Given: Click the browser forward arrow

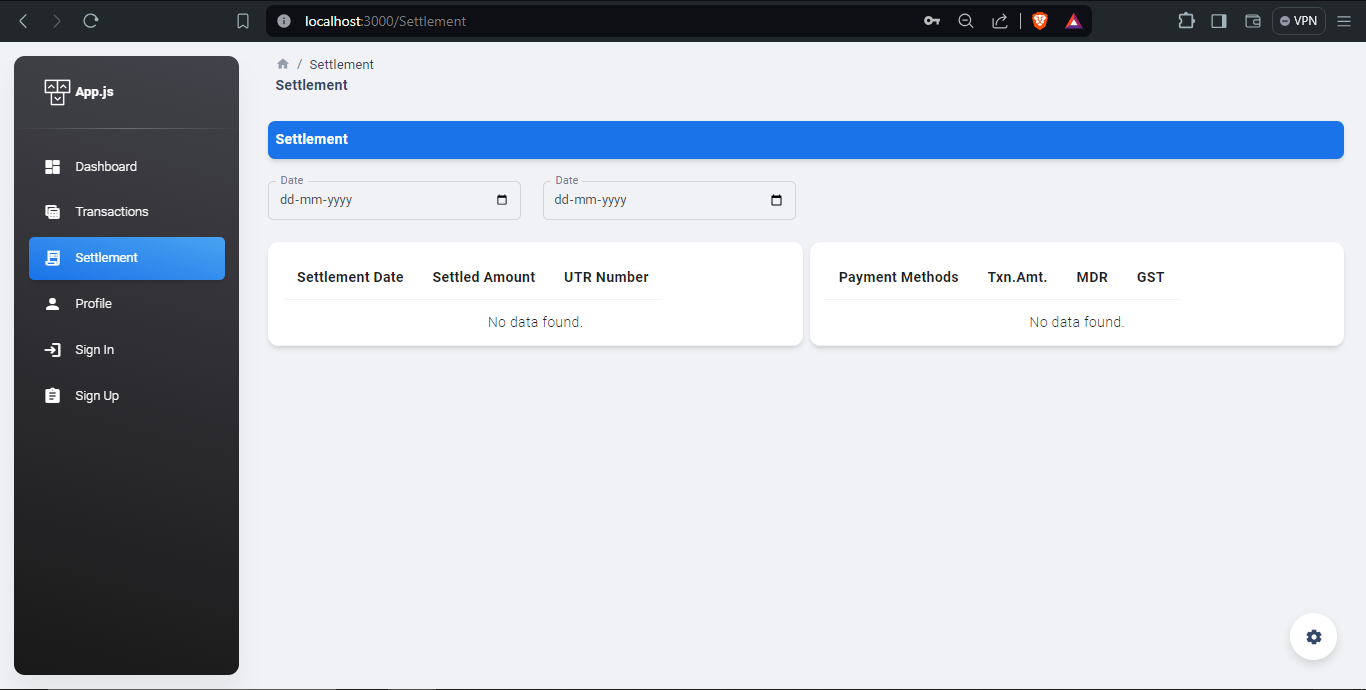Looking at the screenshot, I should 57,21.
